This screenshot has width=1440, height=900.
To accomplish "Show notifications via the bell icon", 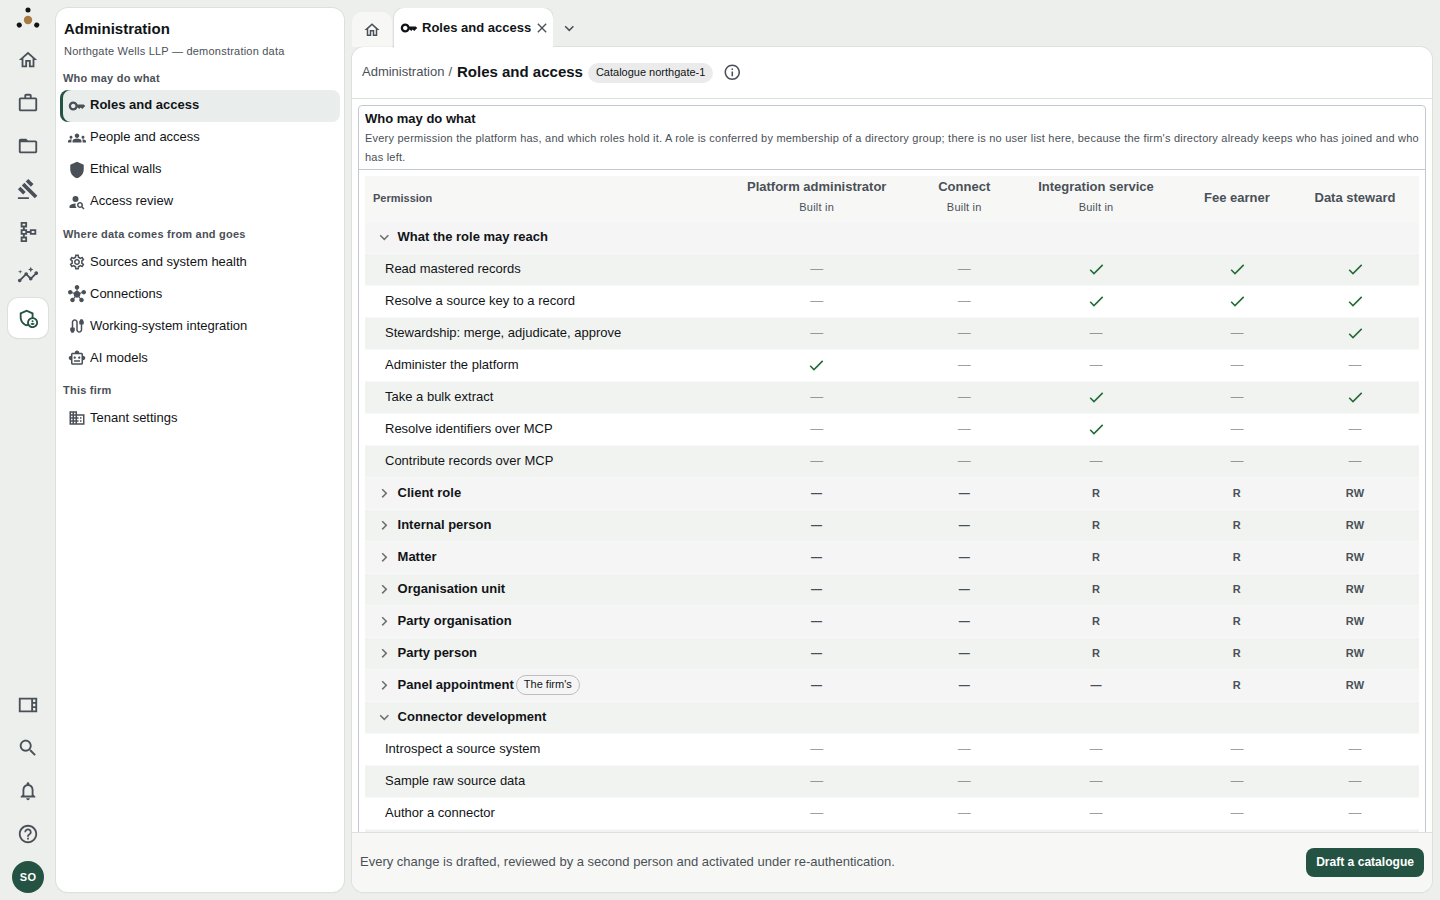I will tap(28, 791).
